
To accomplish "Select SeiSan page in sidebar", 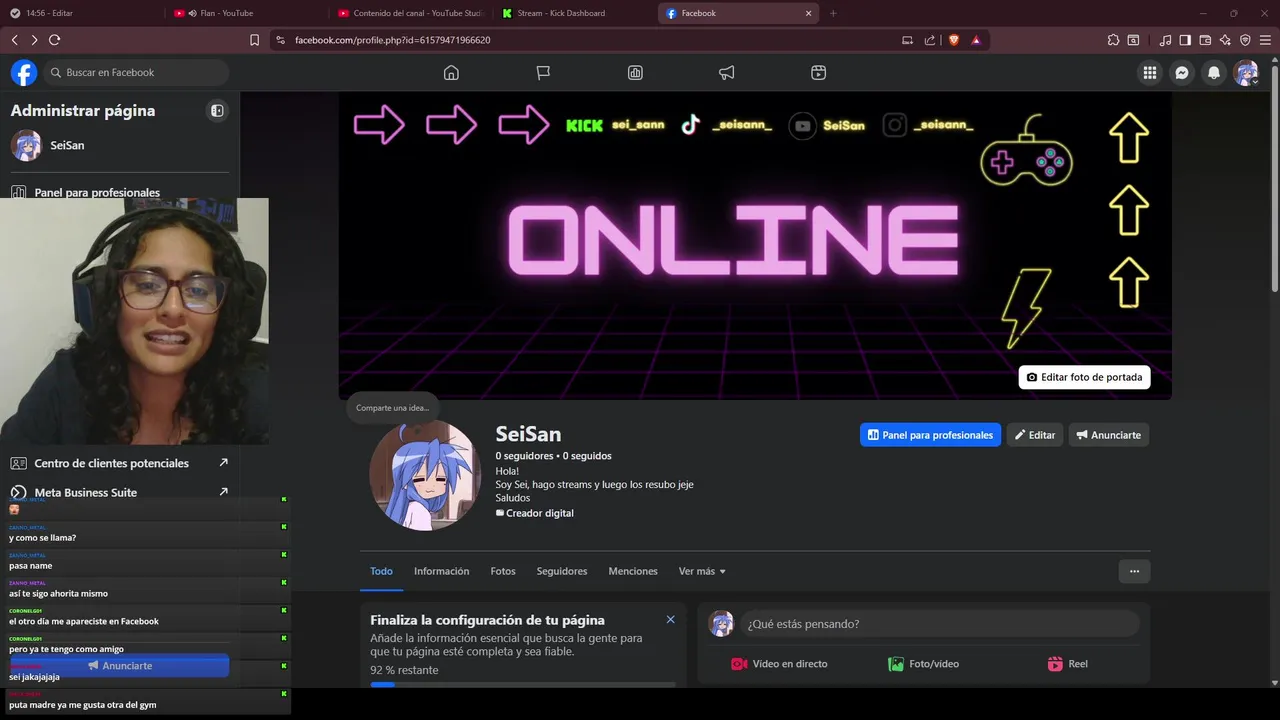I will (119, 145).
